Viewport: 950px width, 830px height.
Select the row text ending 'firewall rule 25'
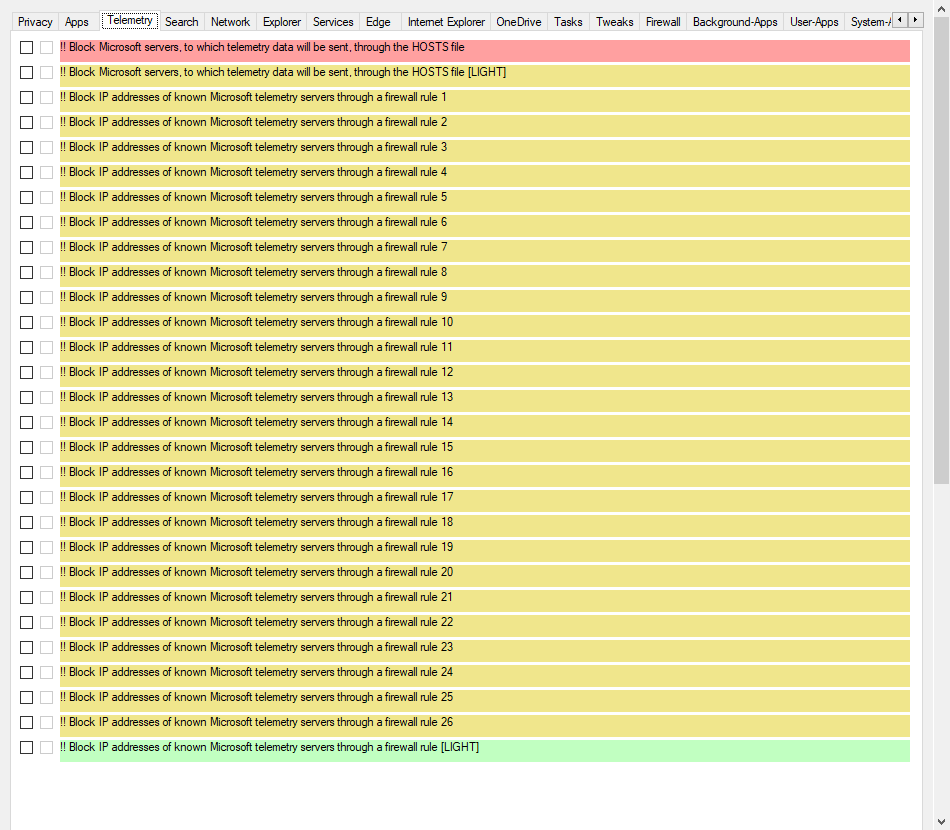[256, 697]
